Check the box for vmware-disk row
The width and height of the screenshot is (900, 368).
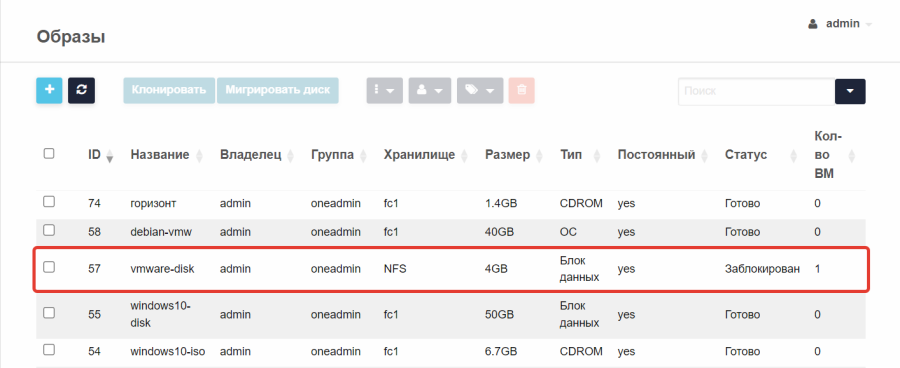click(x=49, y=267)
